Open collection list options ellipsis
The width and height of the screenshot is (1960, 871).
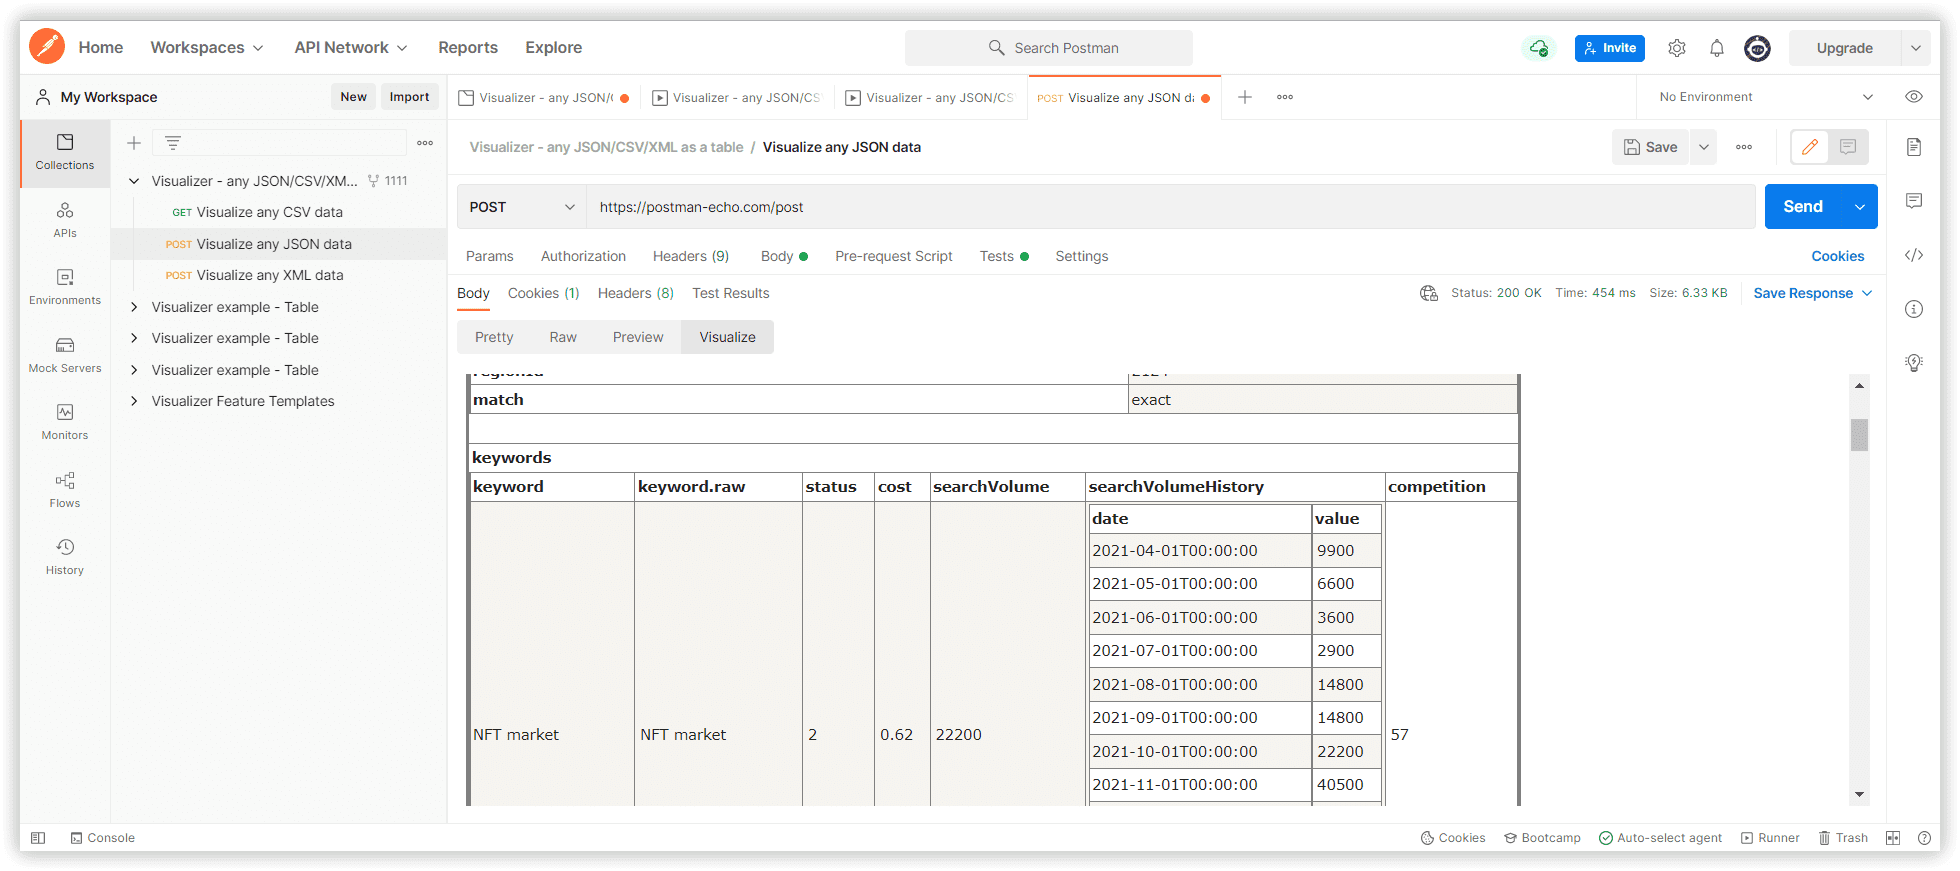click(x=425, y=143)
